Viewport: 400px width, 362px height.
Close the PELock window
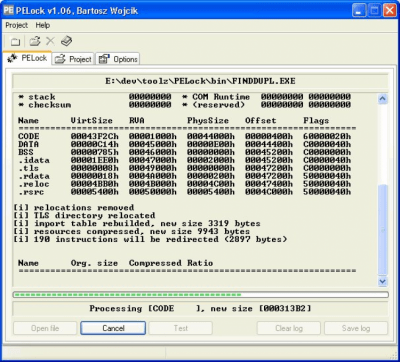389,10
